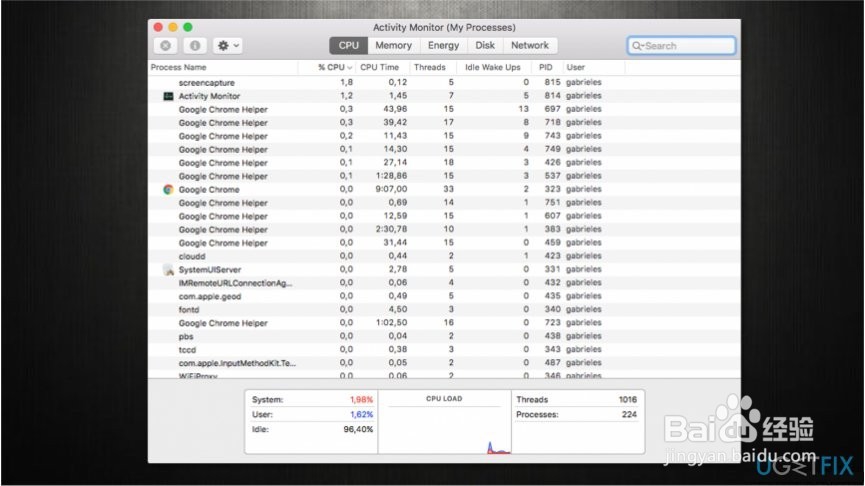Switch to the Memory tab

(x=393, y=46)
